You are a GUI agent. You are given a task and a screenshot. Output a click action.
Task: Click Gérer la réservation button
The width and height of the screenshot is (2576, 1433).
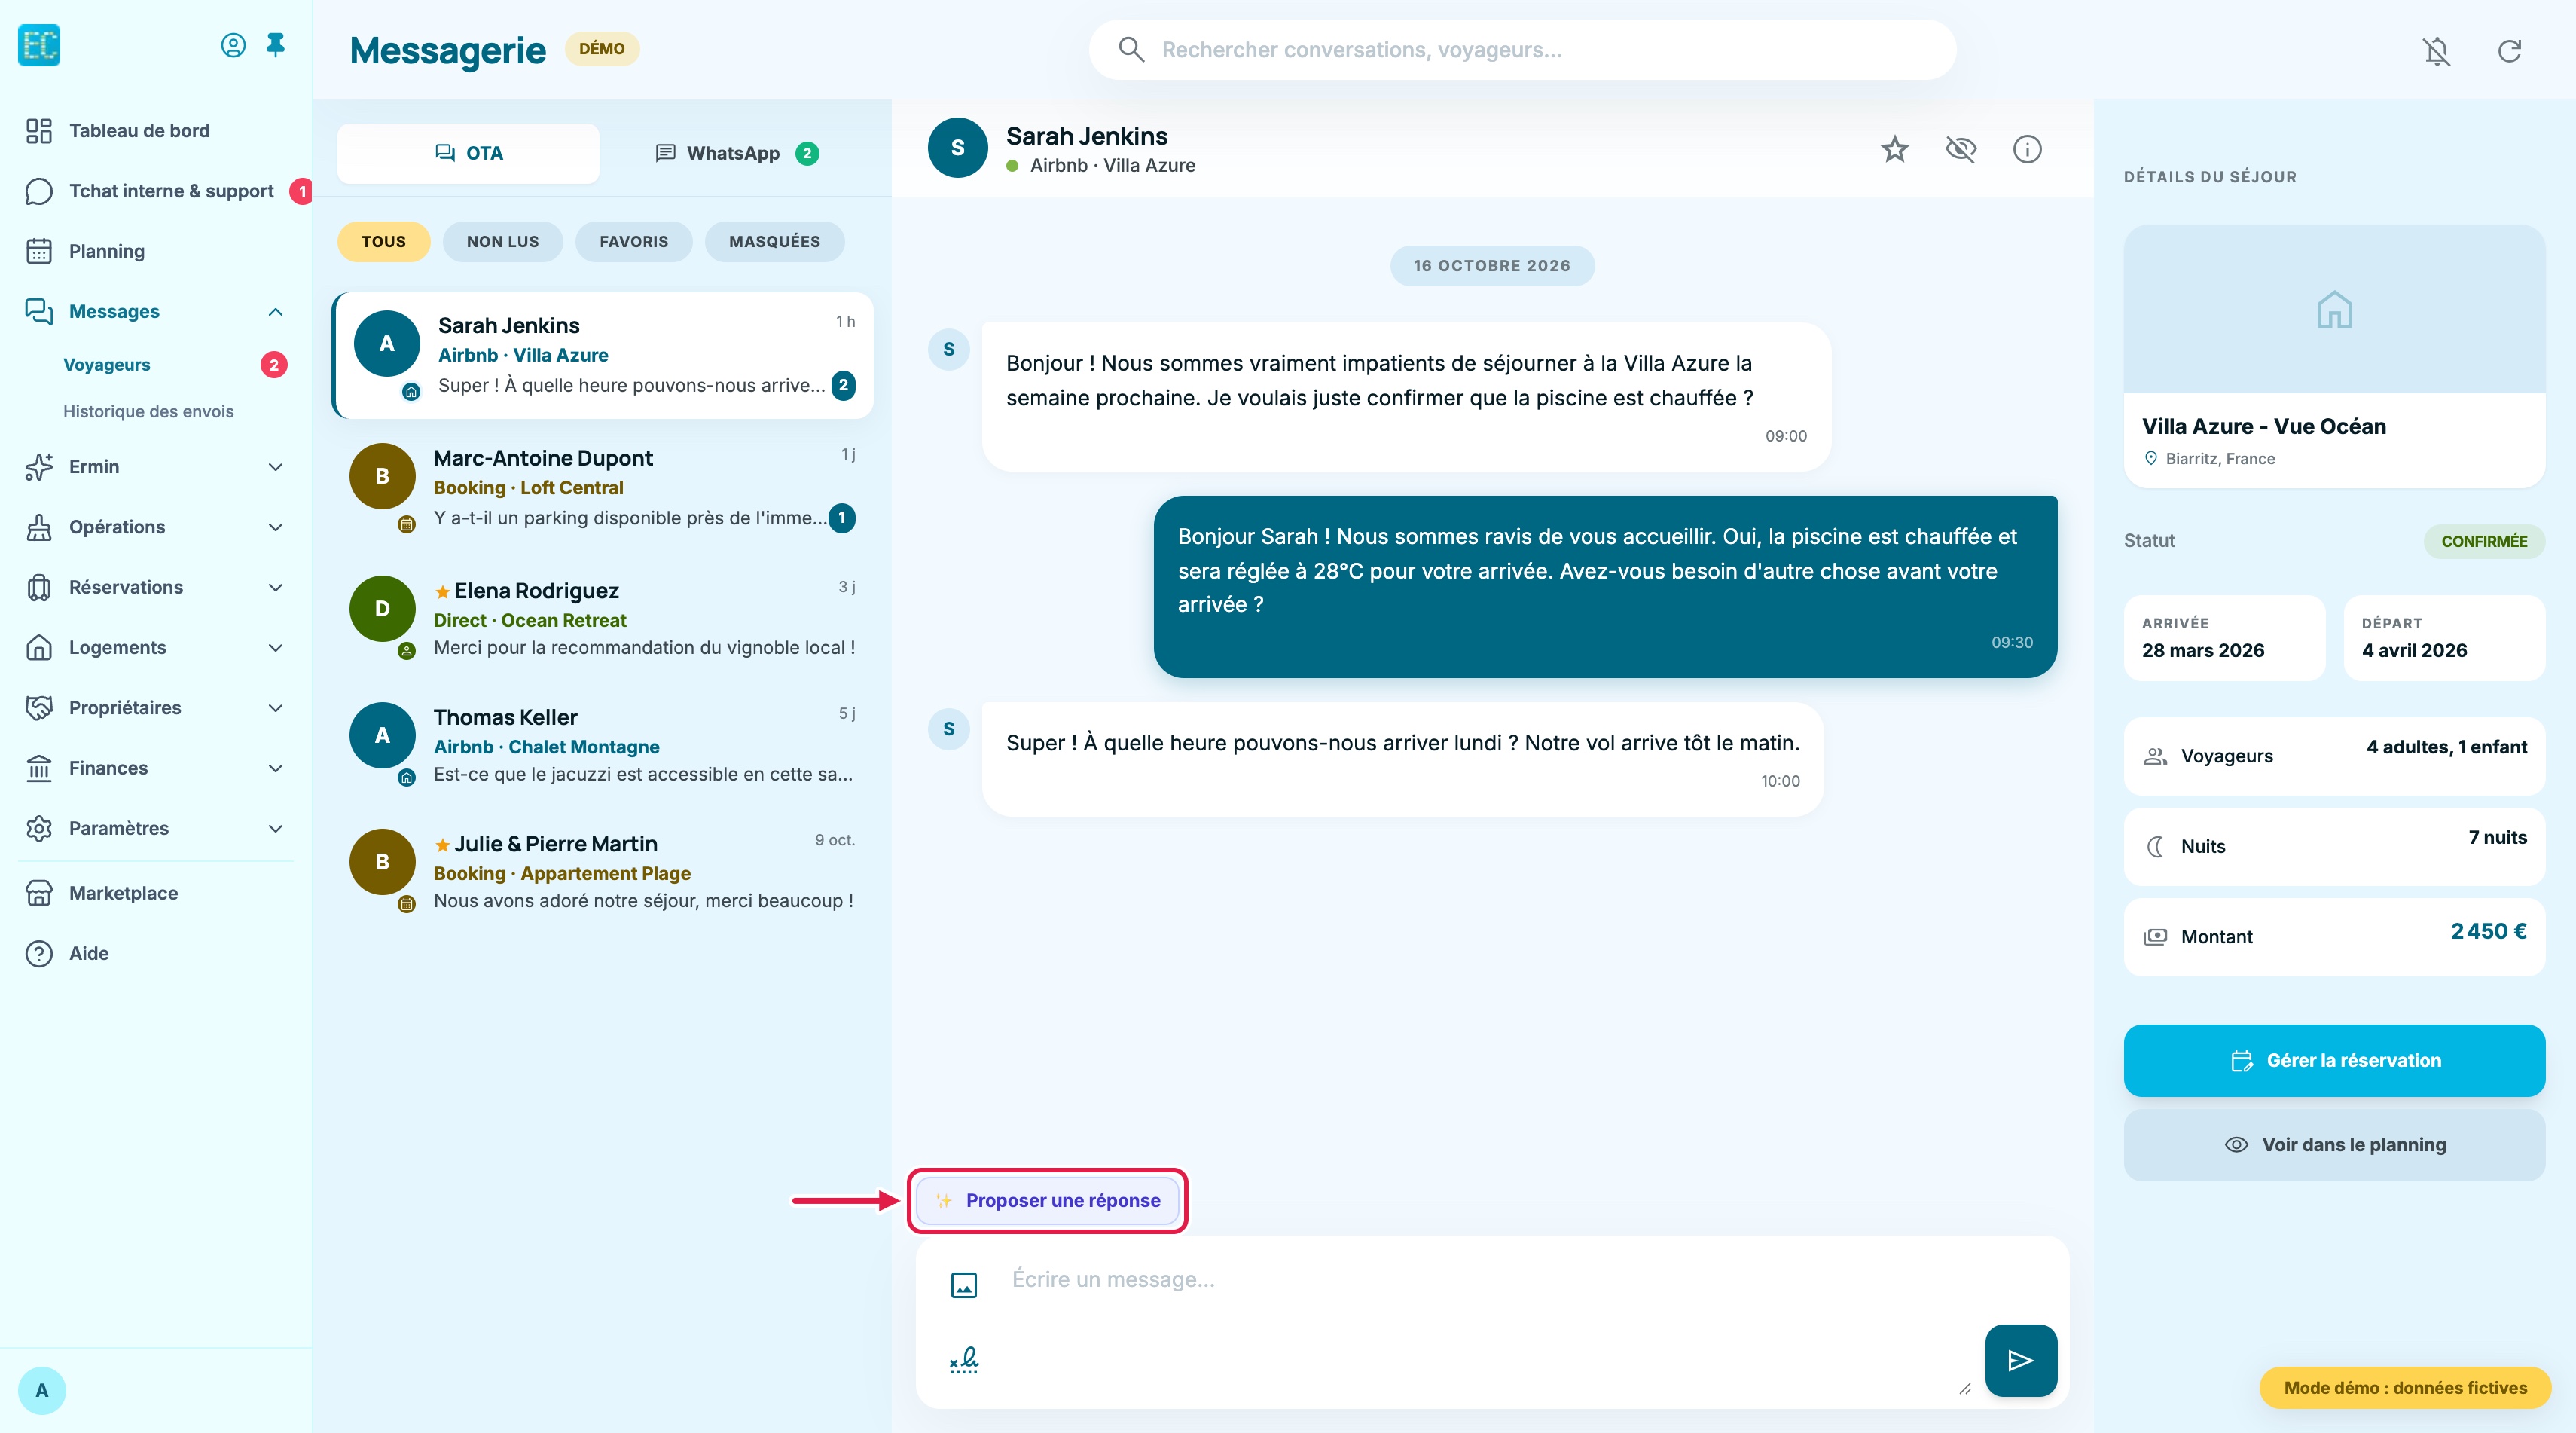[x=2334, y=1060]
